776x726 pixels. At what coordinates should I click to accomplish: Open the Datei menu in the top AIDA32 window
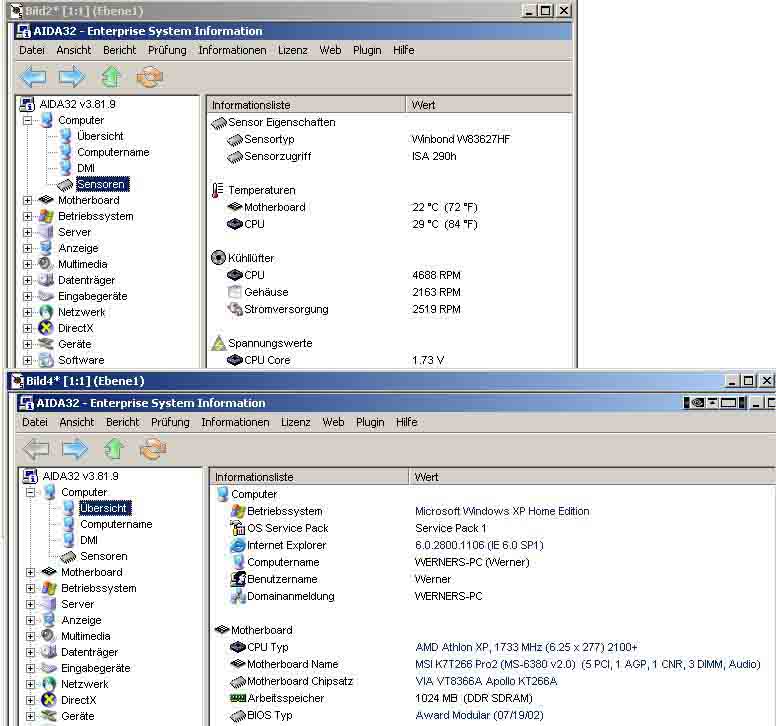pyautogui.click(x=32, y=50)
